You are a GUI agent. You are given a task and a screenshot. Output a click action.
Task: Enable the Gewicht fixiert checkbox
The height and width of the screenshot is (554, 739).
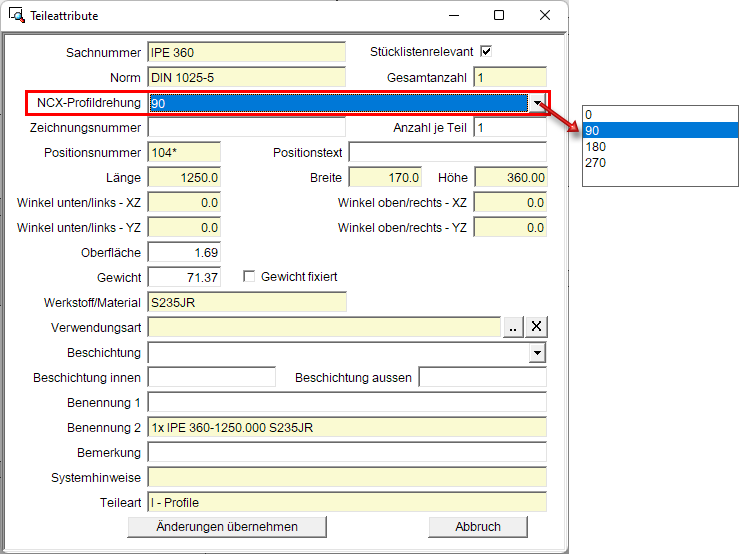249,276
